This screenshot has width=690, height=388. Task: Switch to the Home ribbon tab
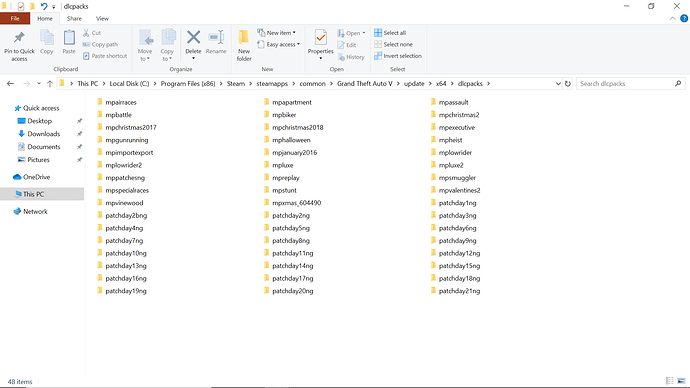coord(45,18)
